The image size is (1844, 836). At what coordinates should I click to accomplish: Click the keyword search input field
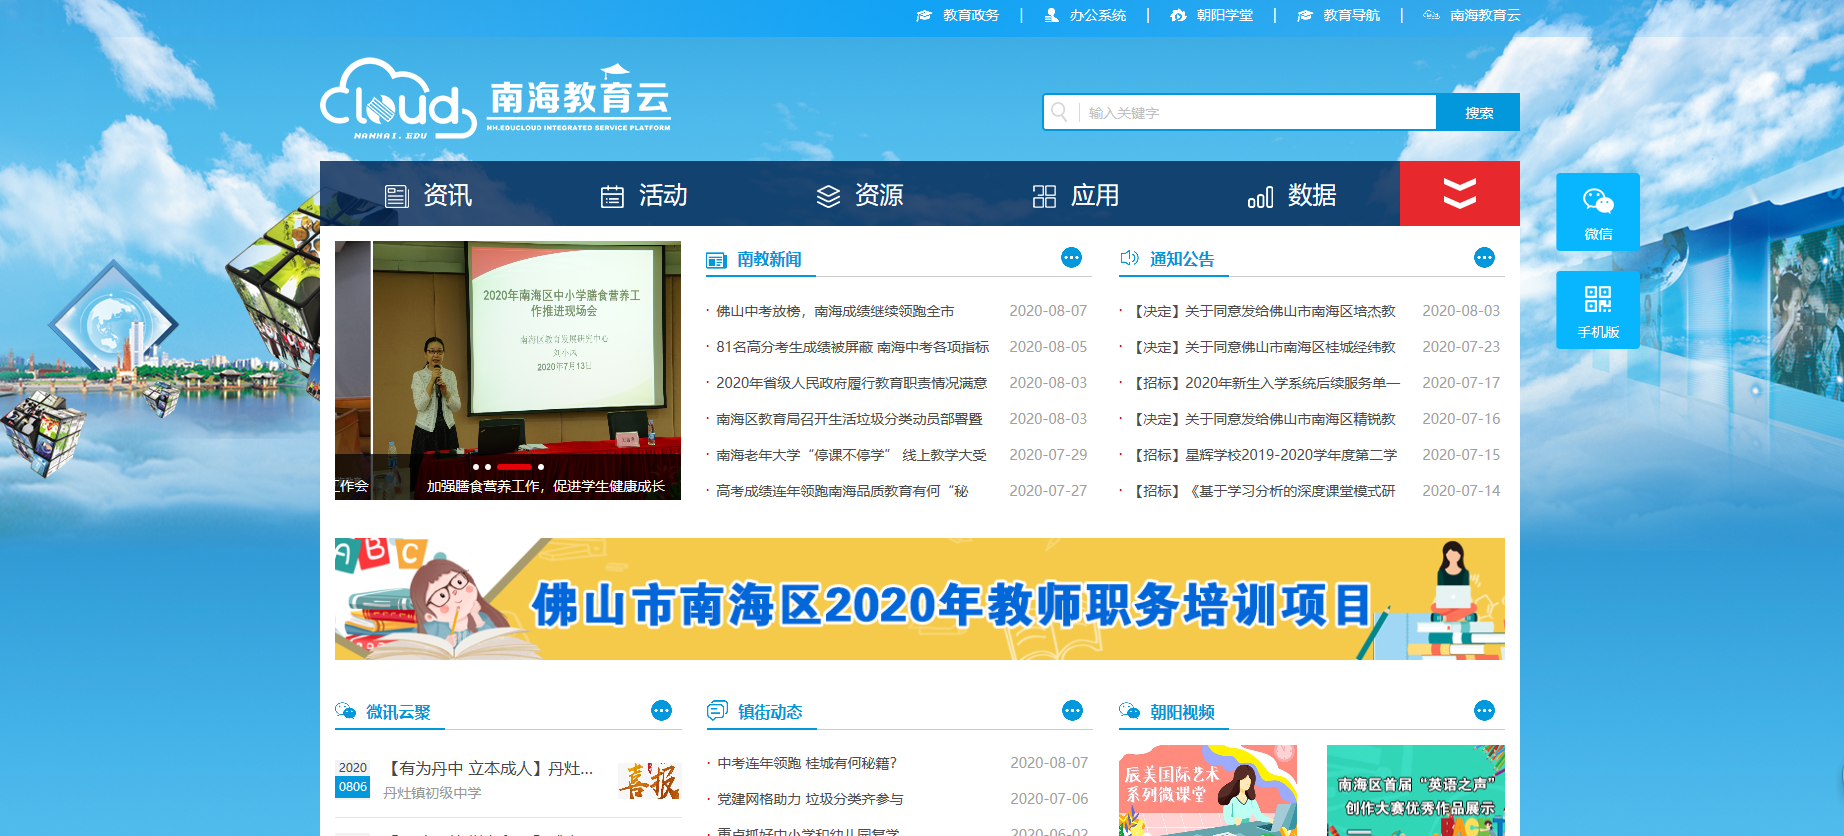(x=1256, y=113)
